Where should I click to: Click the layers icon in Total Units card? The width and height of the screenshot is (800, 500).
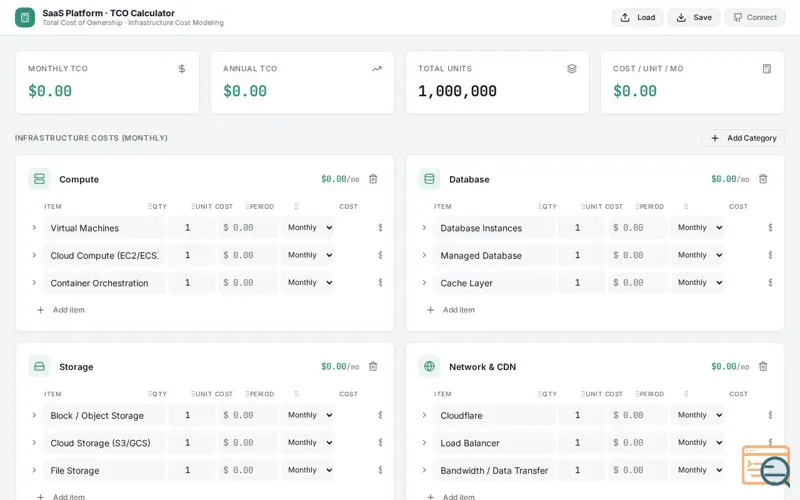click(571, 69)
